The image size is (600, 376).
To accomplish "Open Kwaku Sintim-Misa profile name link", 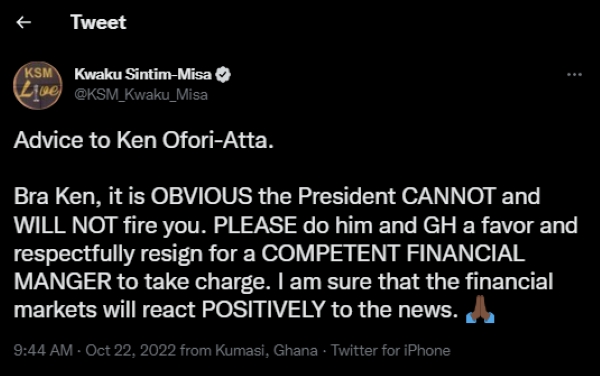I will coord(143,74).
